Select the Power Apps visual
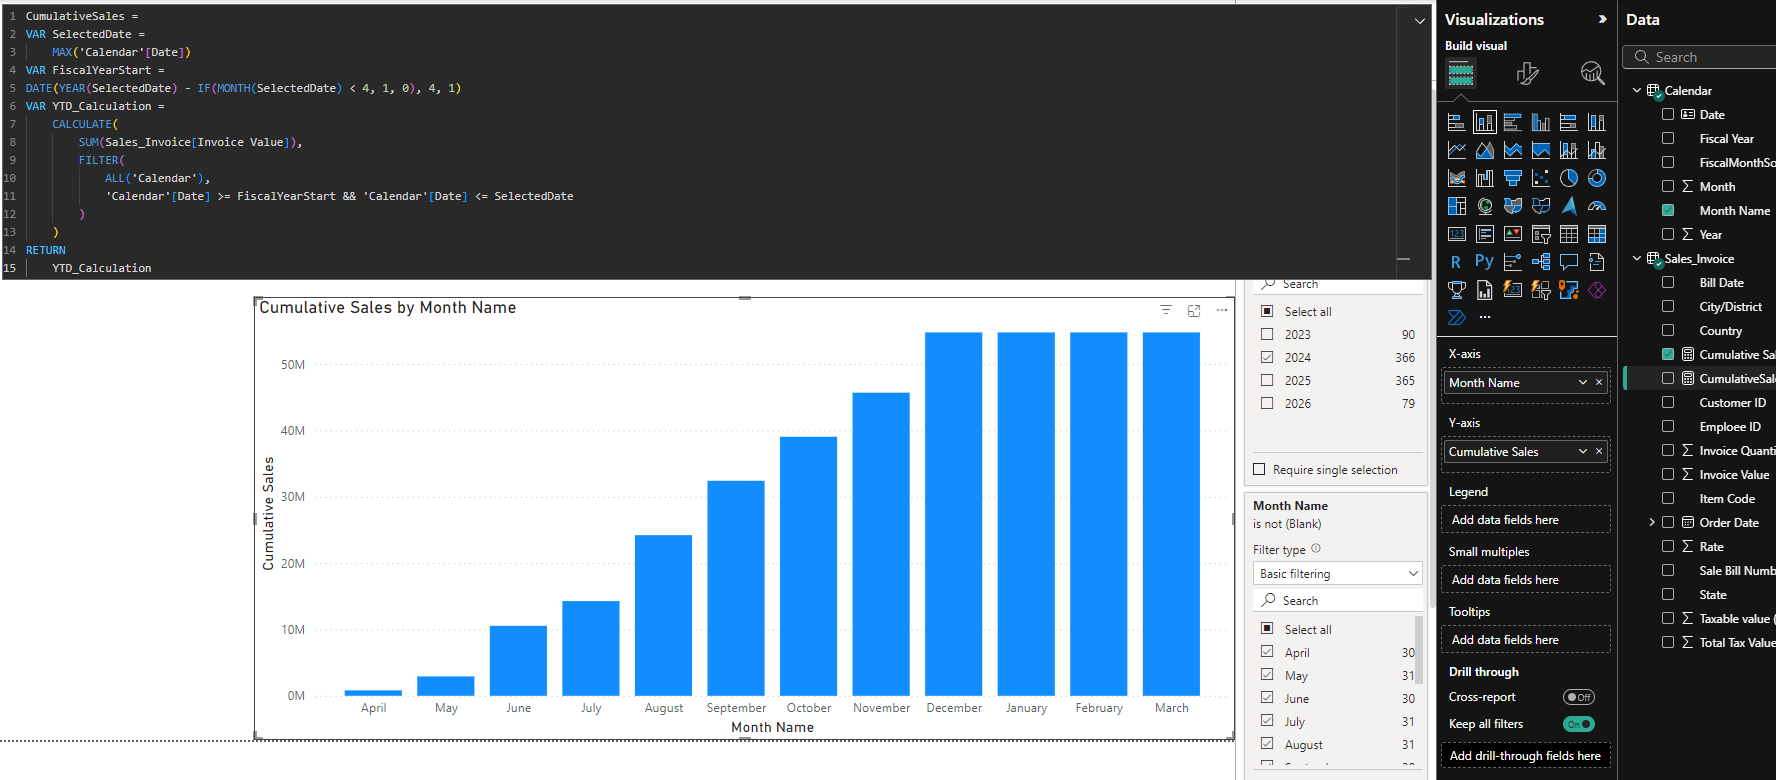The height and width of the screenshot is (780, 1776). pyautogui.click(x=1597, y=290)
